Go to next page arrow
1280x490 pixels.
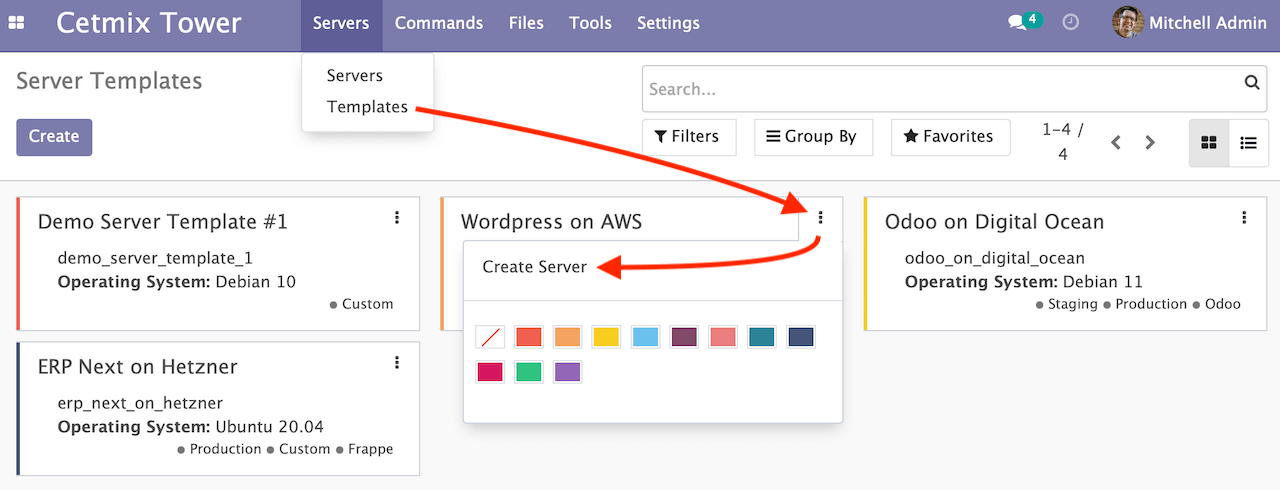[x=1150, y=142]
